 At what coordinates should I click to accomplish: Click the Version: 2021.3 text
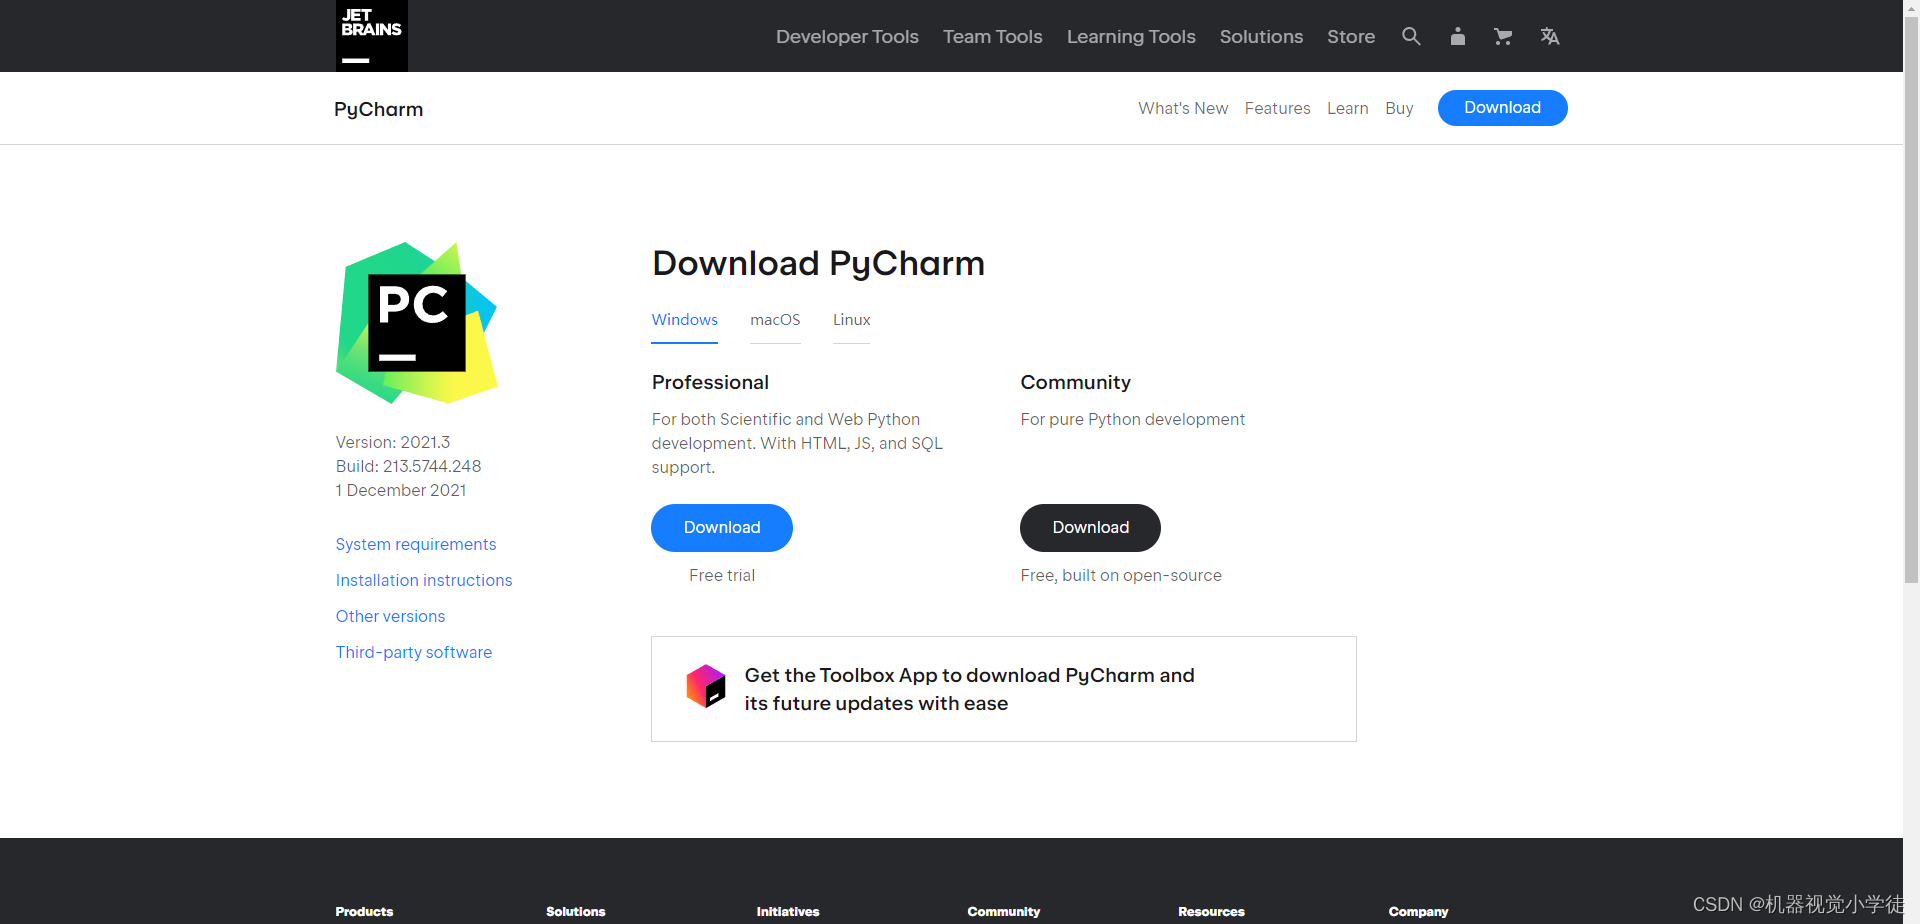click(393, 442)
